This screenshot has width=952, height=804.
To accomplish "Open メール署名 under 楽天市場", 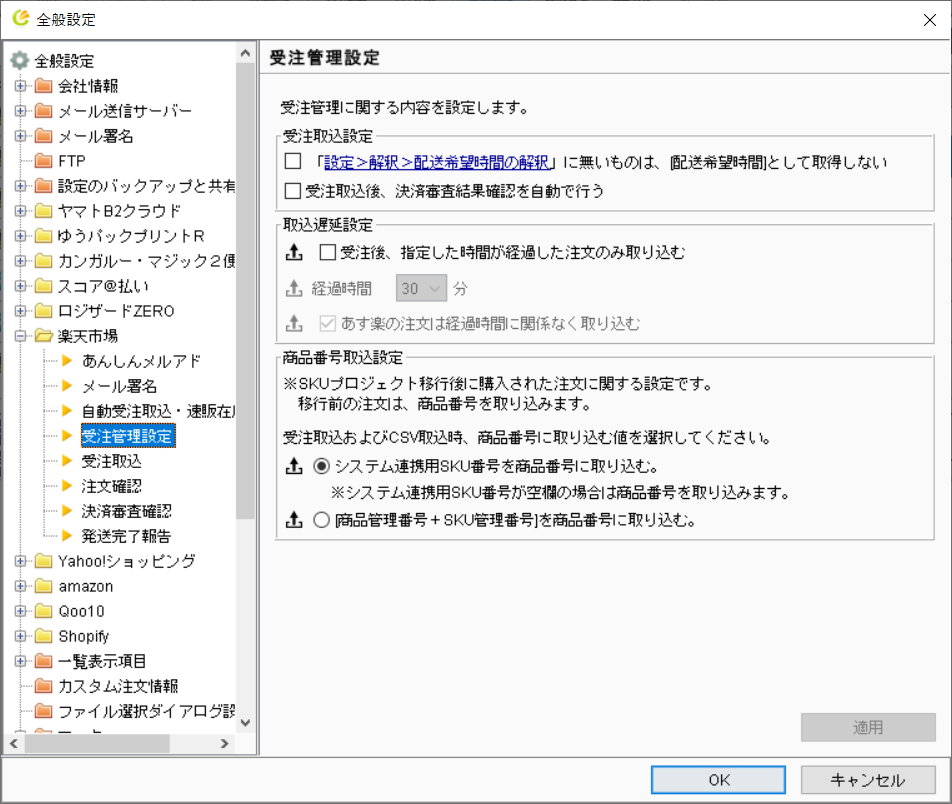I will tap(119, 386).
